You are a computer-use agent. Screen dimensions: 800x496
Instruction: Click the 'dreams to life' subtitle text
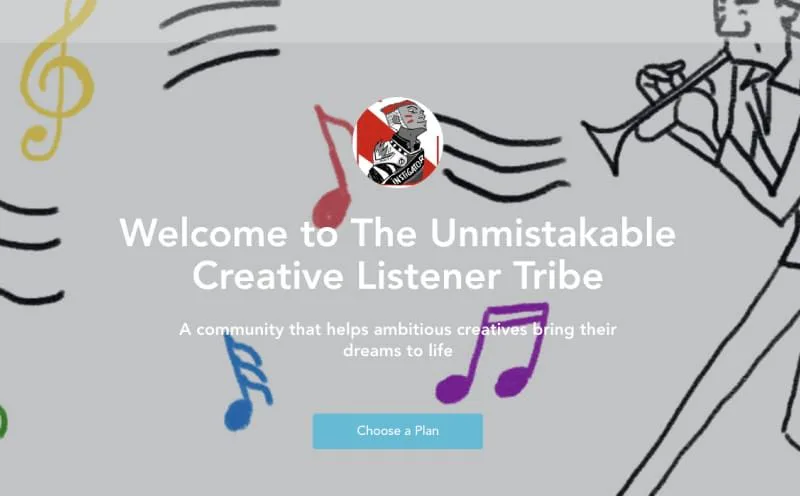tap(397, 351)
